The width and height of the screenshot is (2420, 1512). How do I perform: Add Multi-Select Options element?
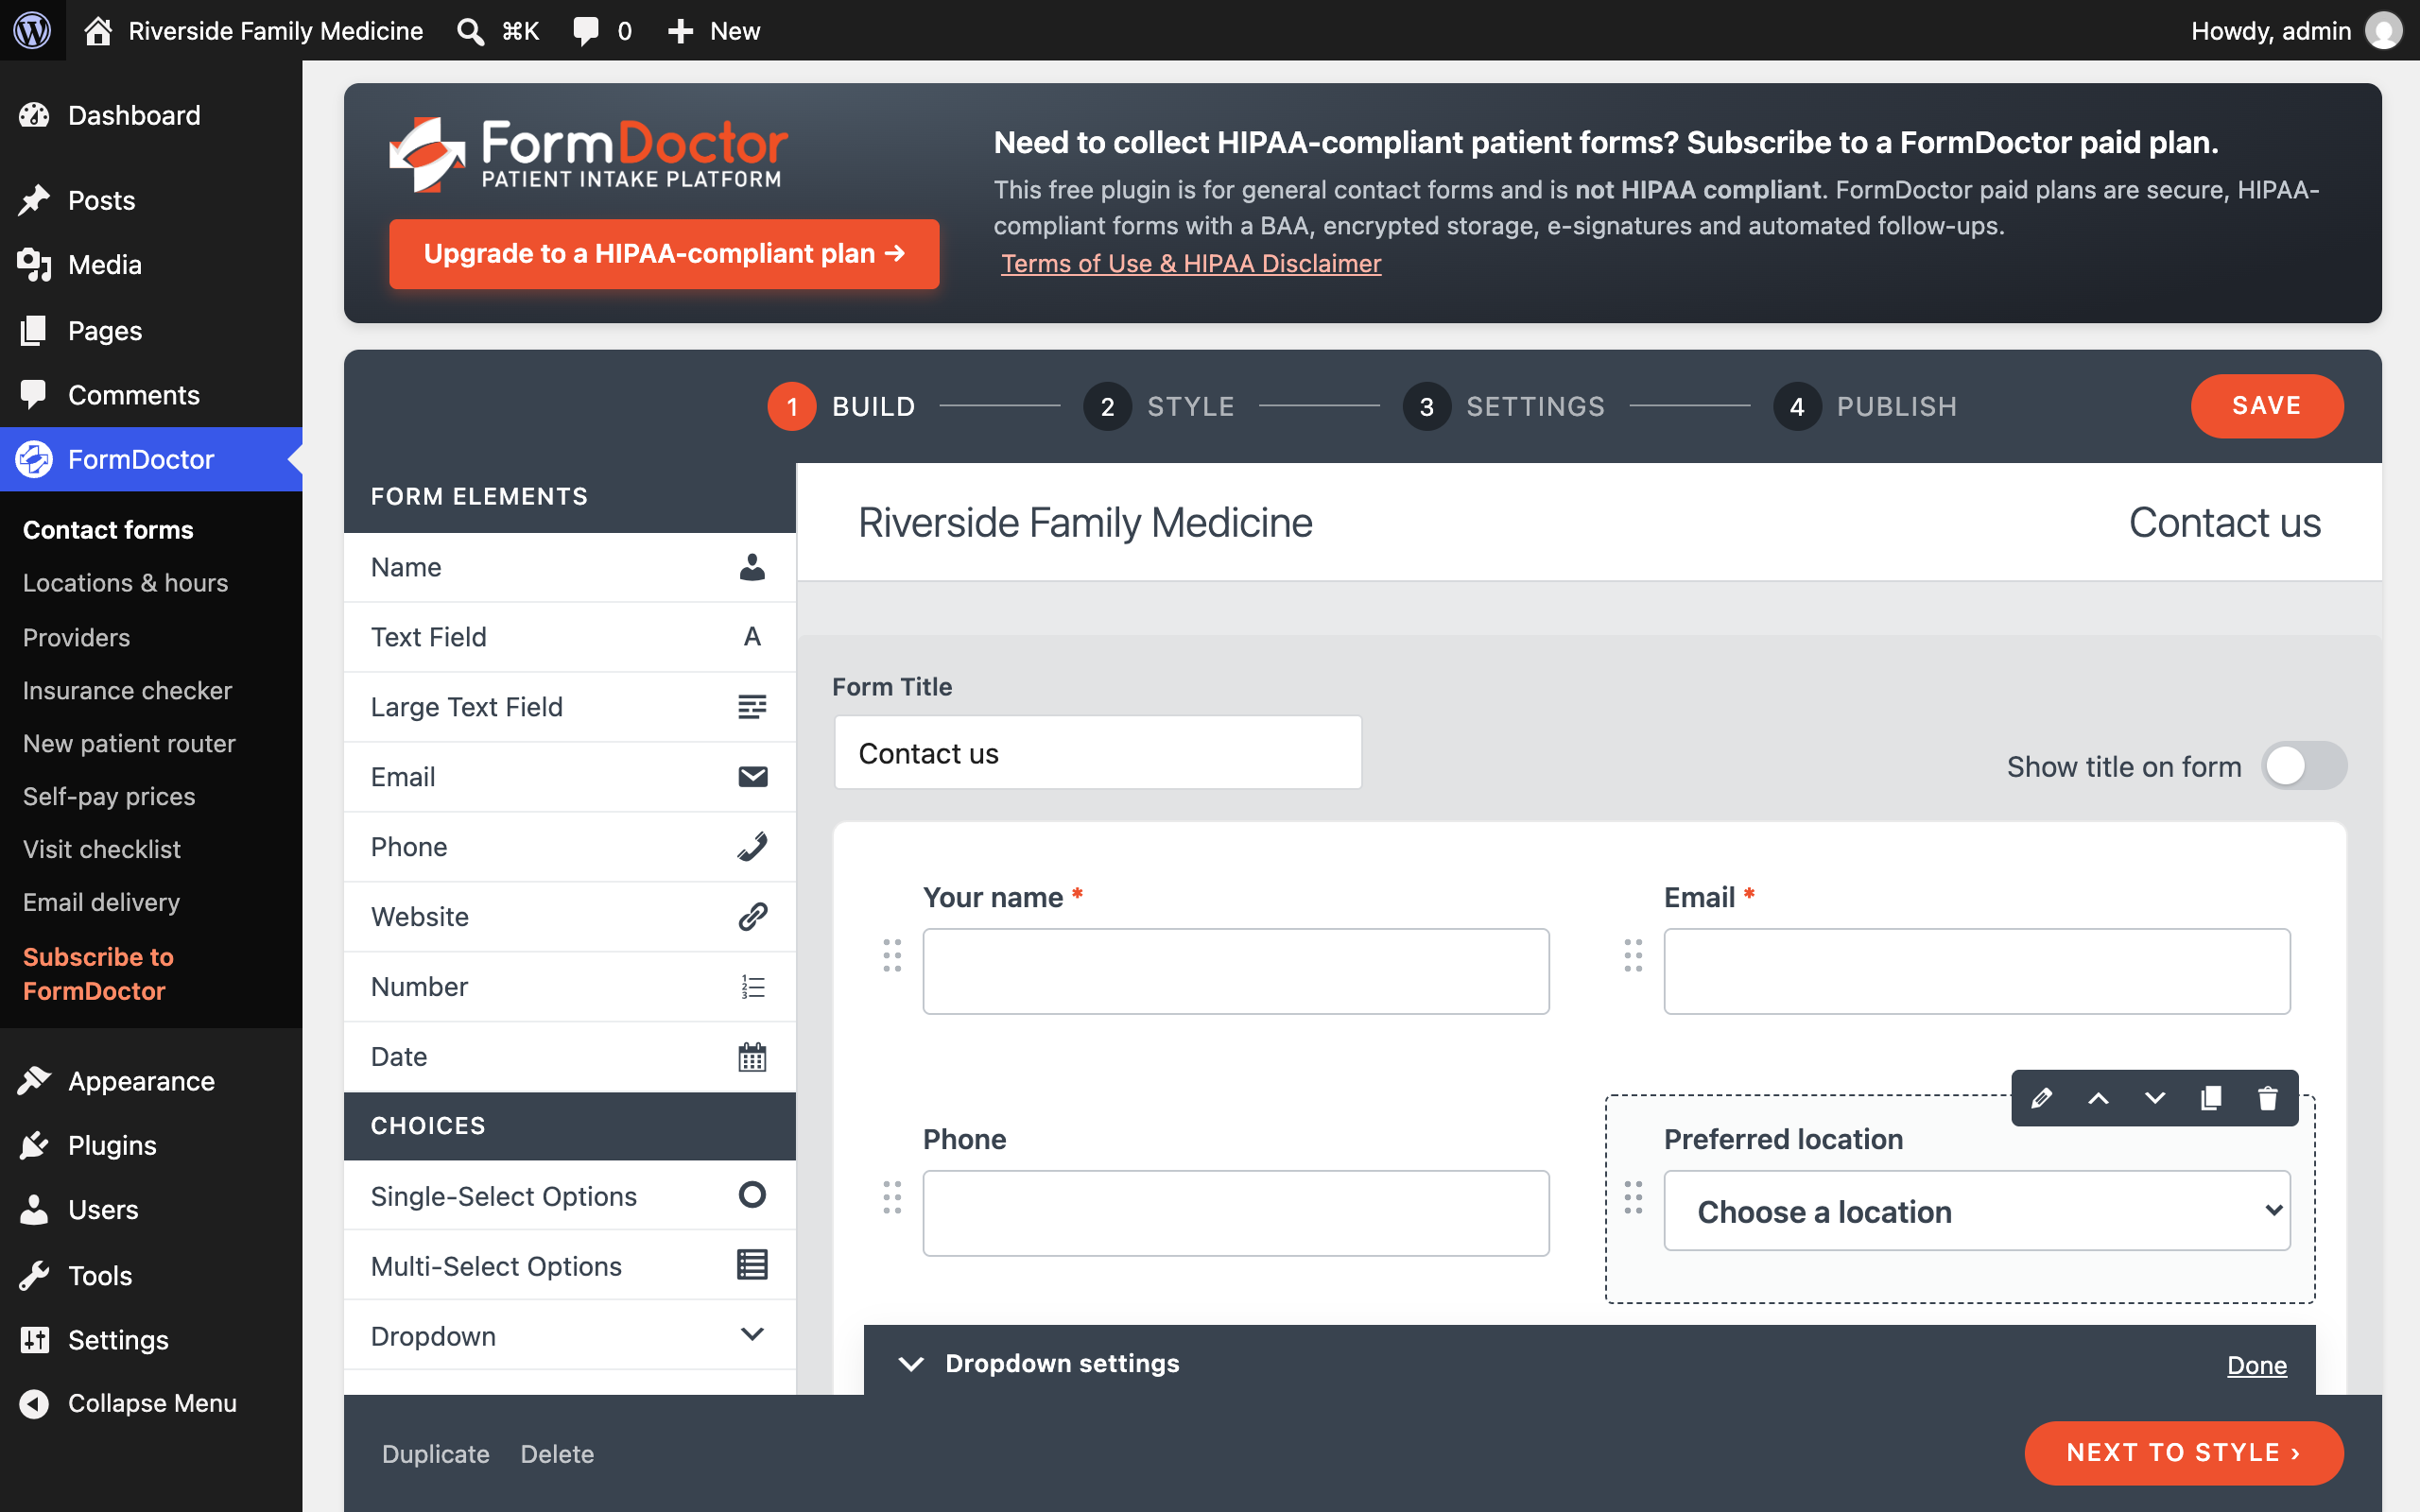569,1266
